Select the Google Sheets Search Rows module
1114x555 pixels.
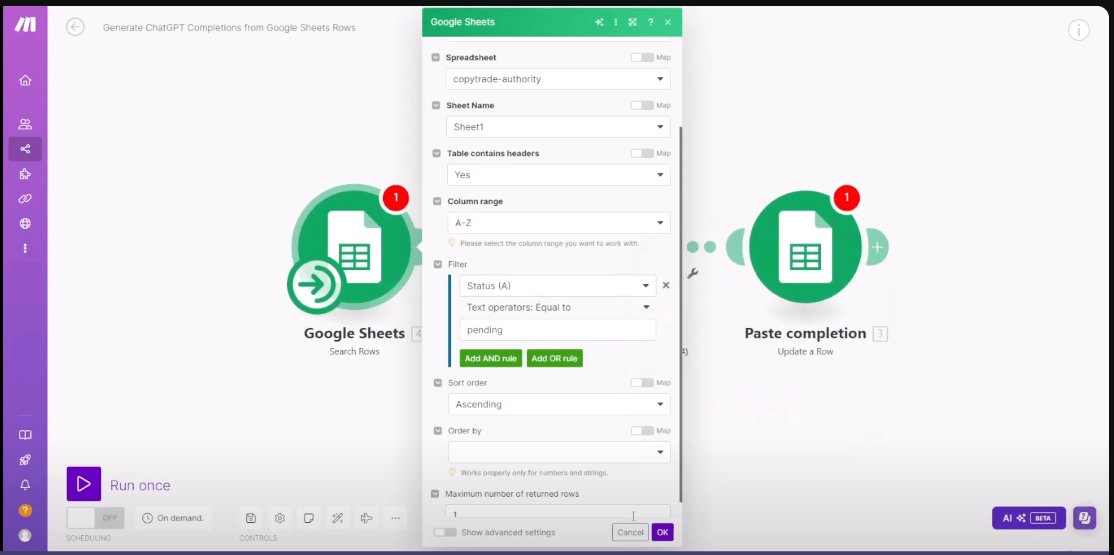pyautogui.click(x=353, y=246)
